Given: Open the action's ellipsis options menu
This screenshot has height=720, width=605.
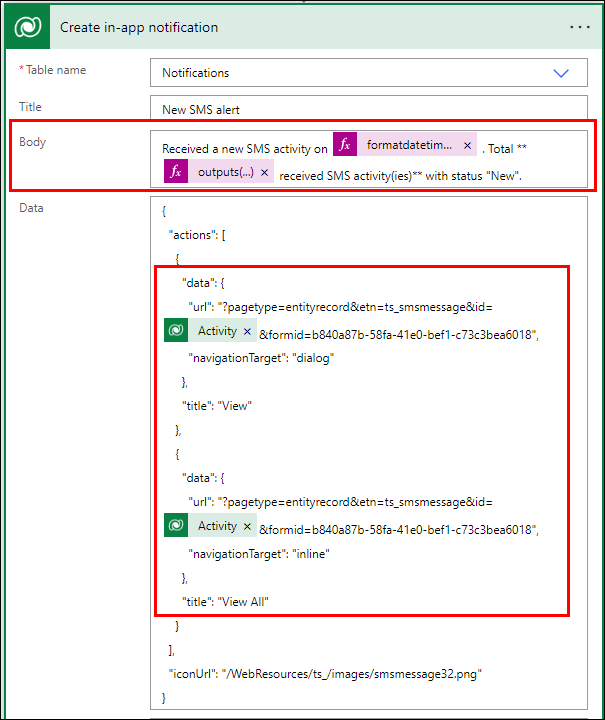Looking at the screenshot, I should (580, 27).
